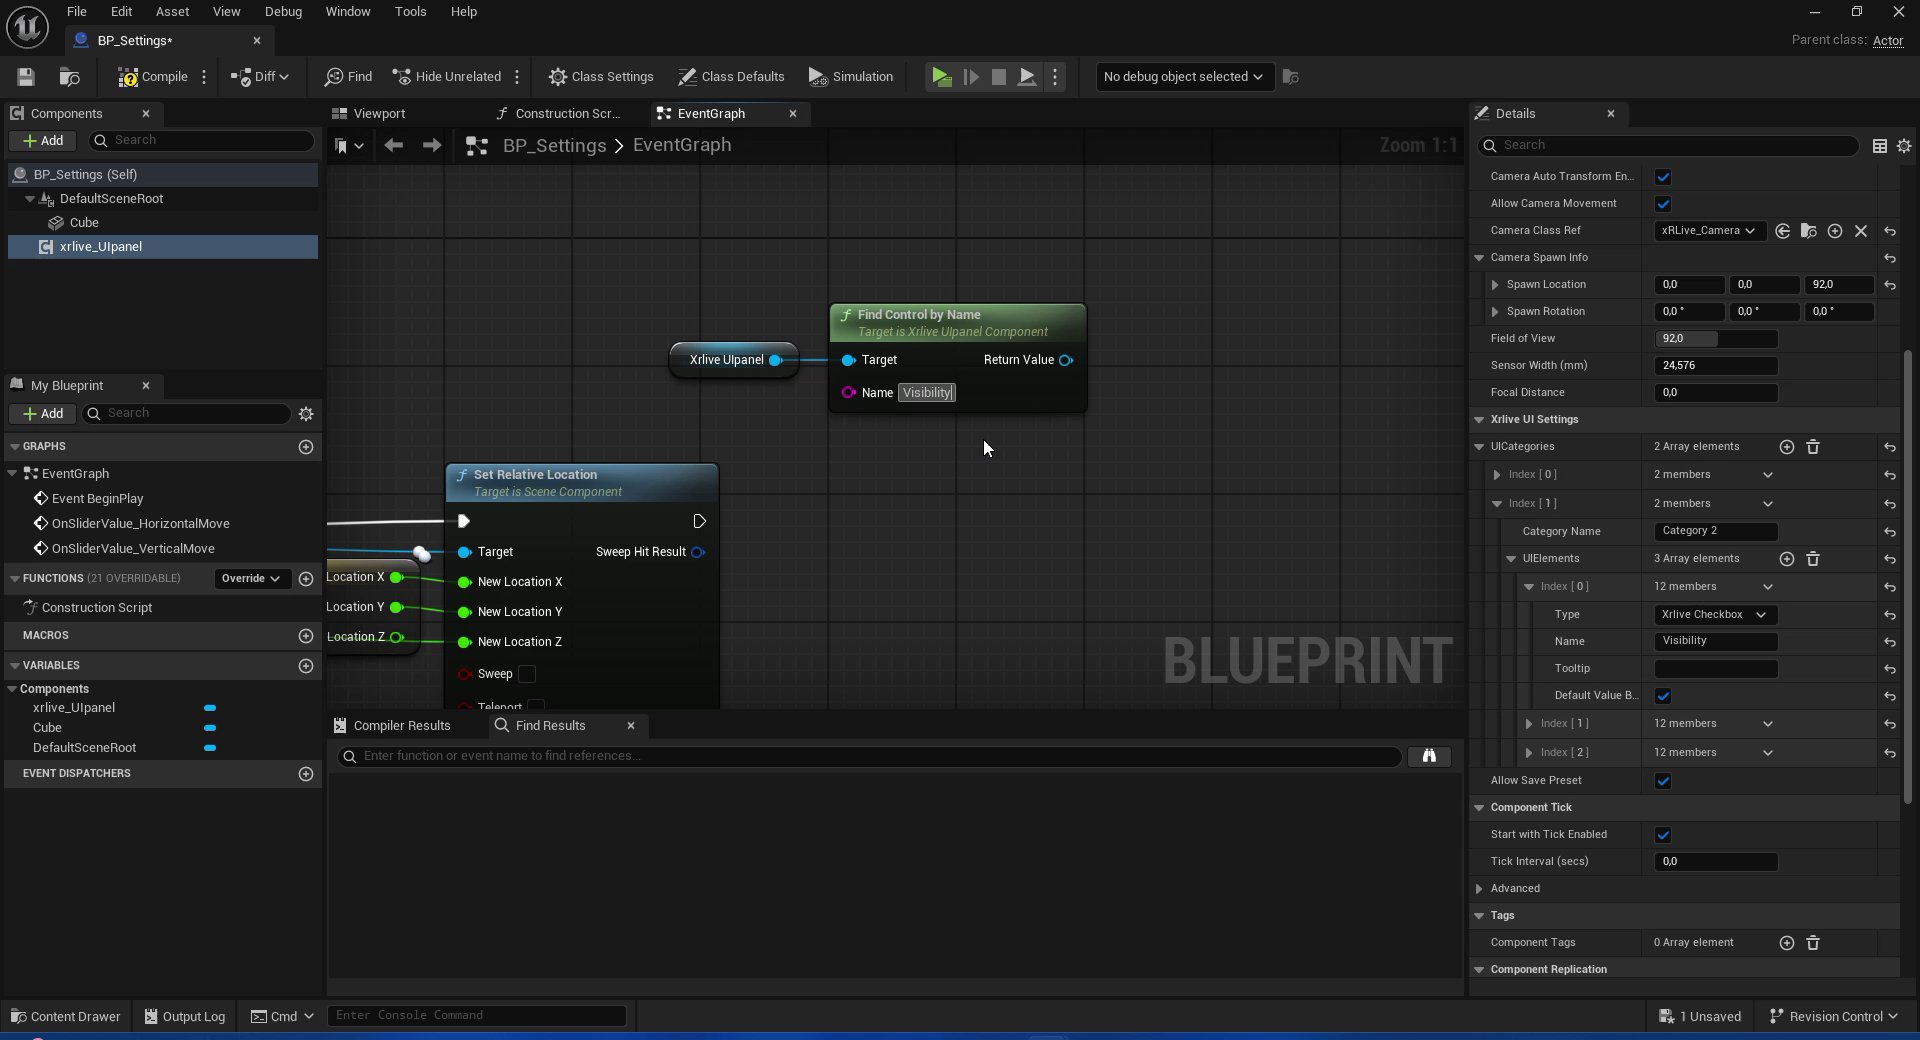Expand UICategories Index [0]

coord(1497,475)
